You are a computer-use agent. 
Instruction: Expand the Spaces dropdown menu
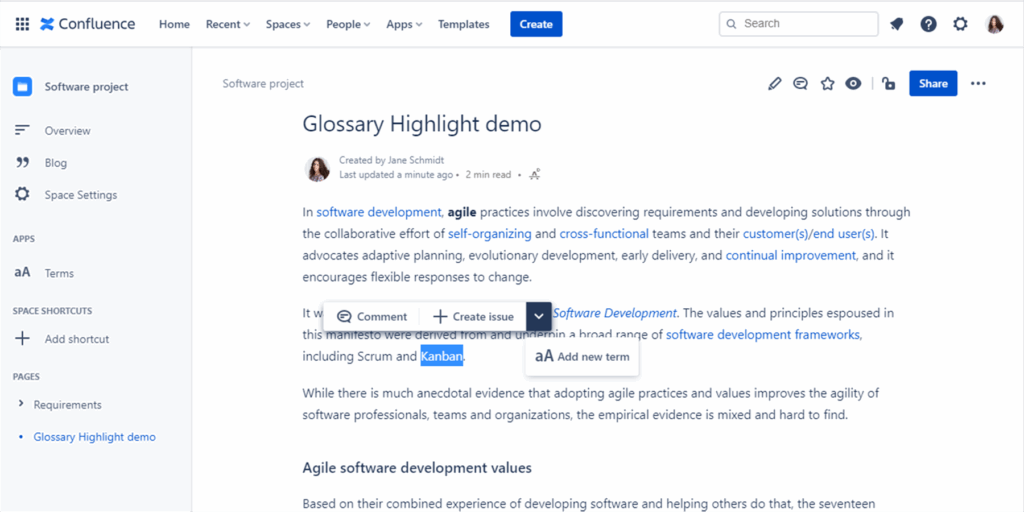click(x=288, y=24)
